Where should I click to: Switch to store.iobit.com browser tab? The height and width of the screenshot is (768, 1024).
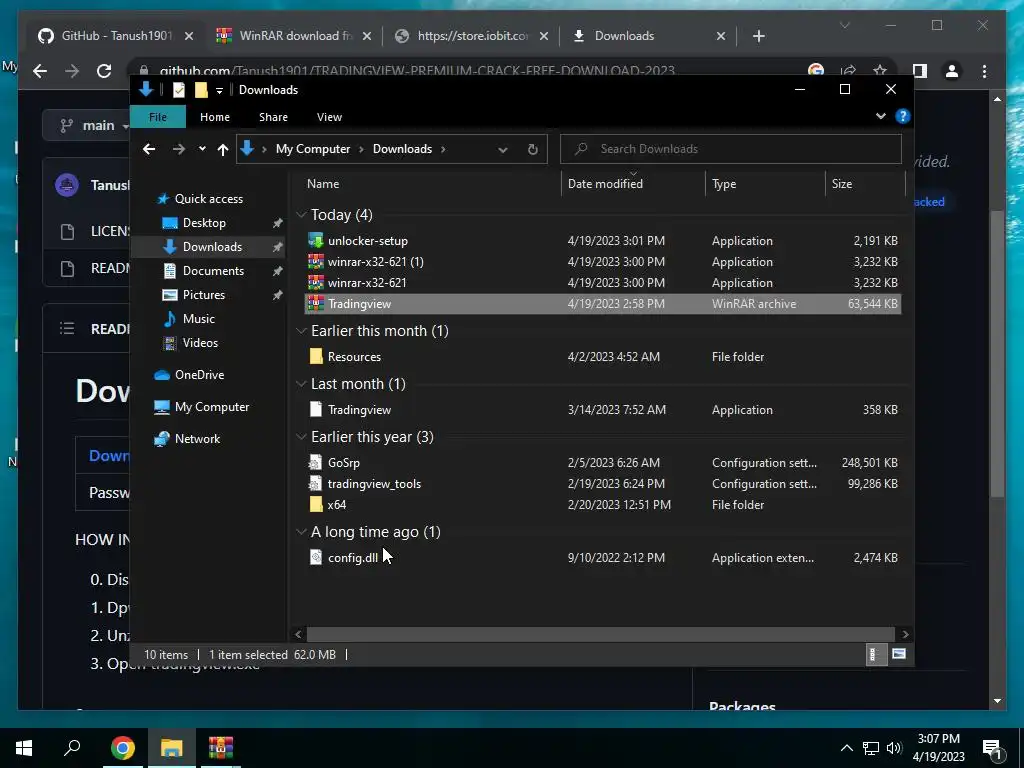point(472,36)
